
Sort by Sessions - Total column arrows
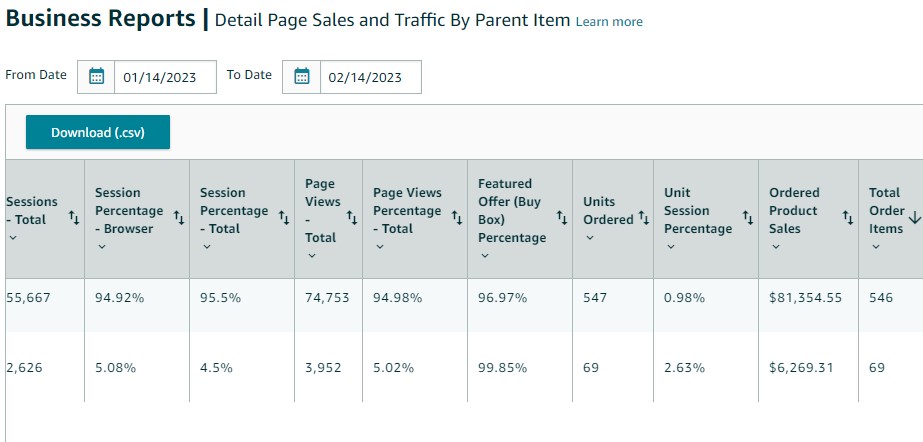[x=73, y=217]
